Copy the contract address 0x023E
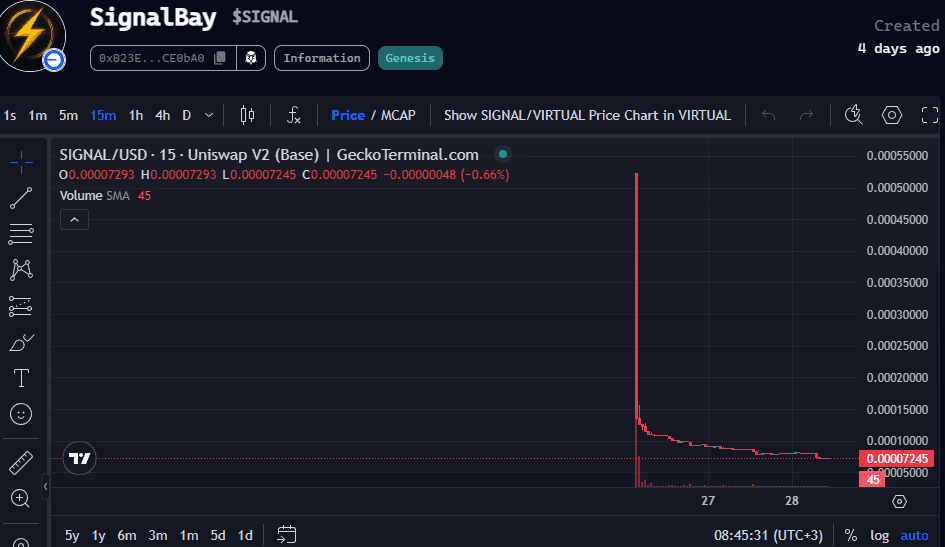Viewport: 945px width, 547px height. point(220,58)
